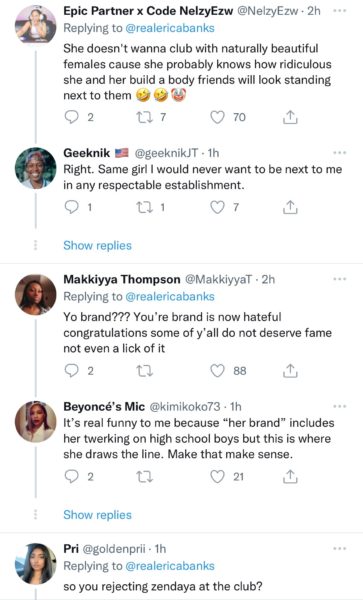Like the Beyoncé's Mic tweet with 21 likes
The height and width of the screenshot is (600, 363).
click(217, 477)
